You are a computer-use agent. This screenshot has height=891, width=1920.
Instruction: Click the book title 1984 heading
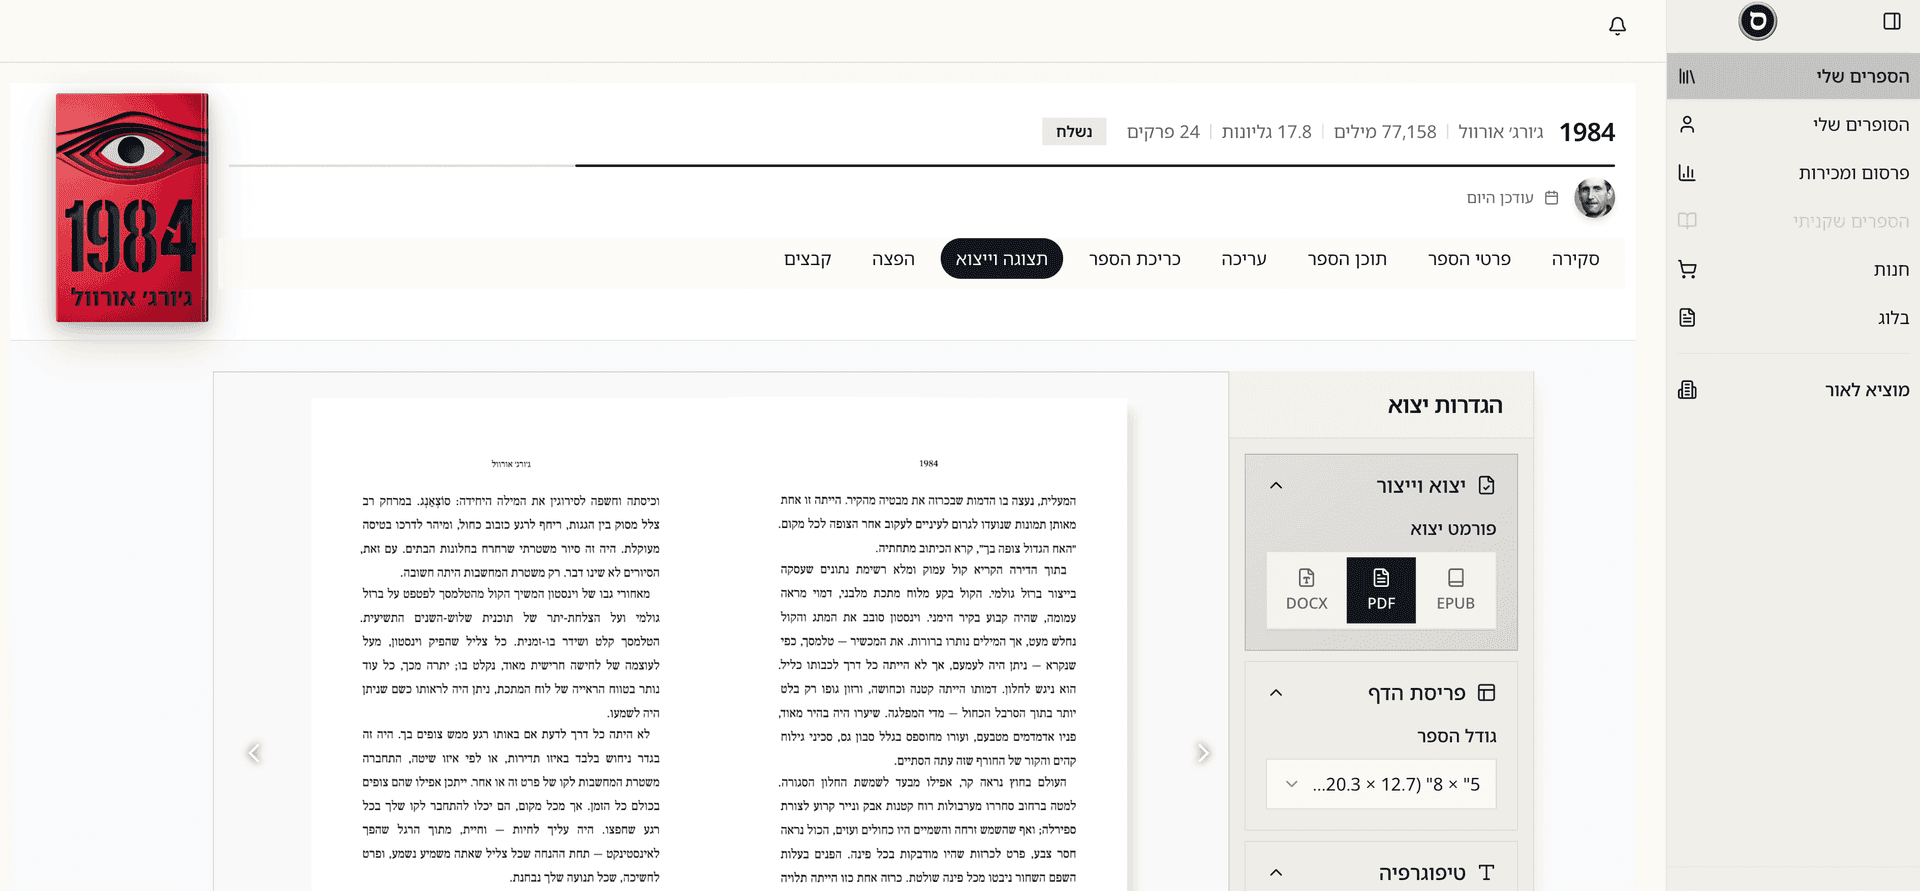coord(1587,132)
